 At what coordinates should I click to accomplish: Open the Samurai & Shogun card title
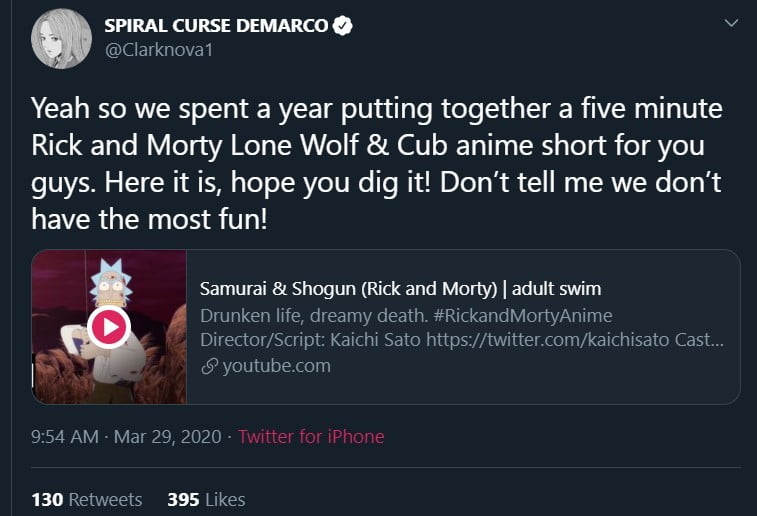click(400, 290)
